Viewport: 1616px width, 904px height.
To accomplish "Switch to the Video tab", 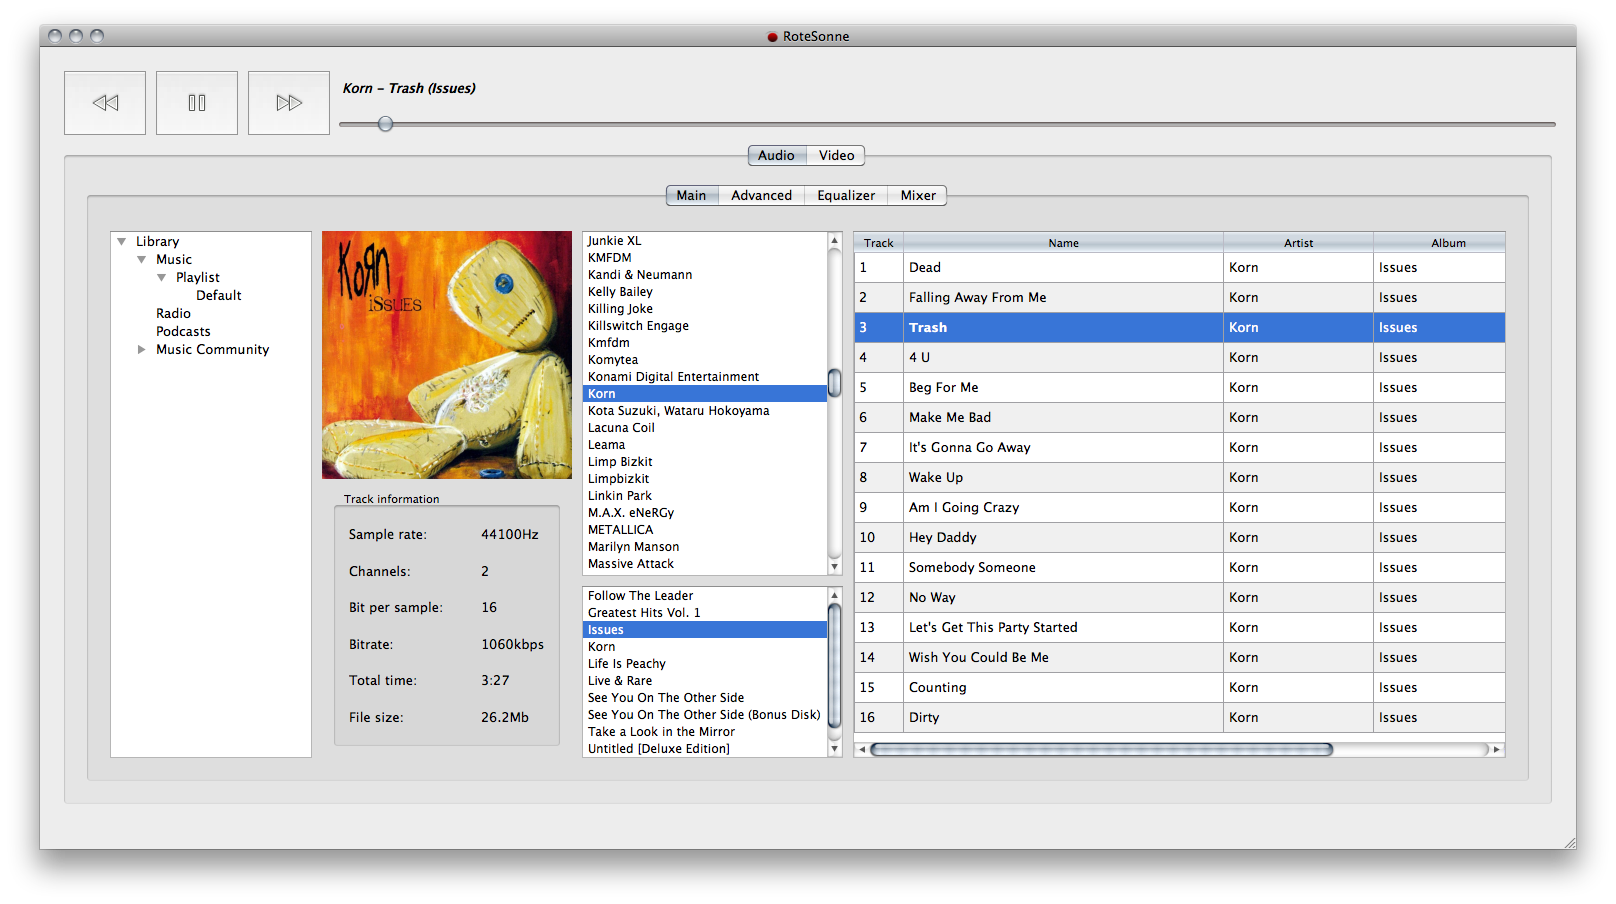I will 836,155.
